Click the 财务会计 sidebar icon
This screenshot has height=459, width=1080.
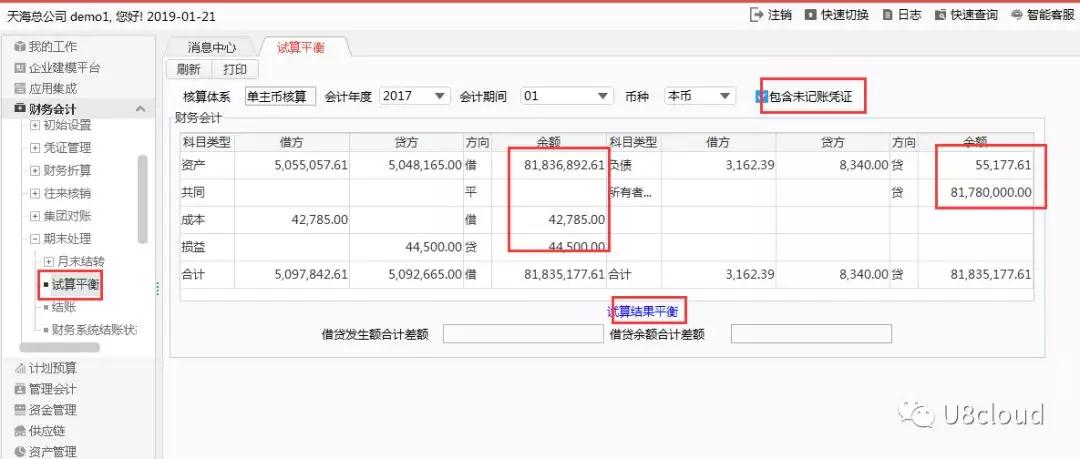[x=20, y=109]
